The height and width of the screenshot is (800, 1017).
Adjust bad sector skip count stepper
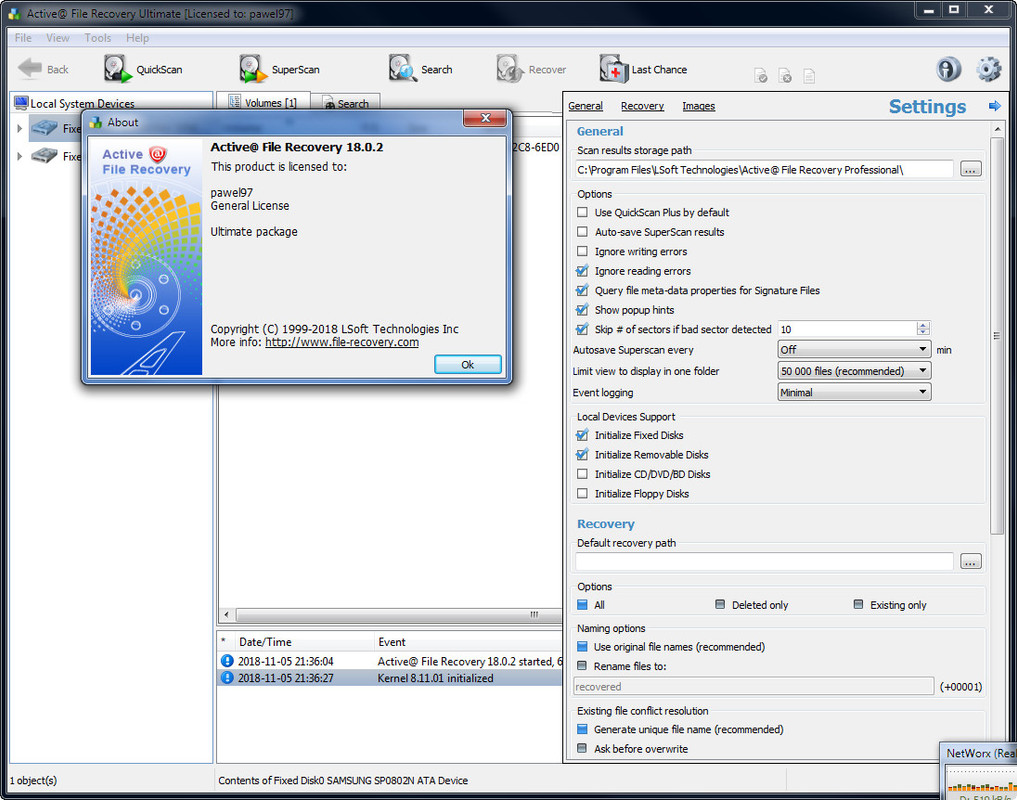point(924,329)
